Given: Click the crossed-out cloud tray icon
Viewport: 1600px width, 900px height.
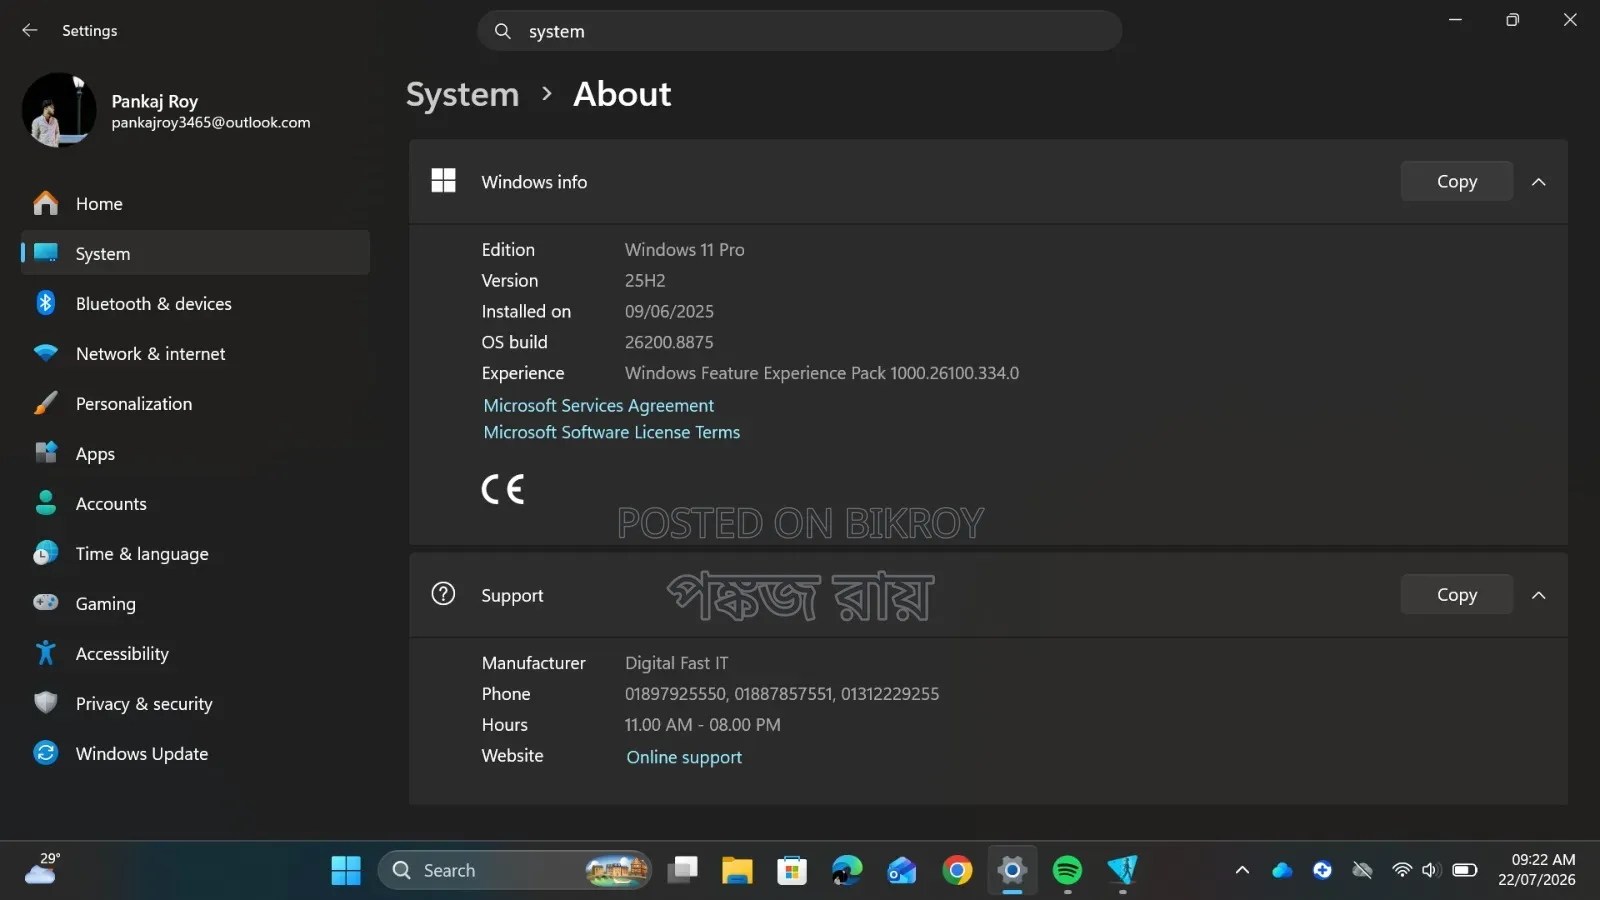Looking at the screenshot, I should (x=1362, y=870).
